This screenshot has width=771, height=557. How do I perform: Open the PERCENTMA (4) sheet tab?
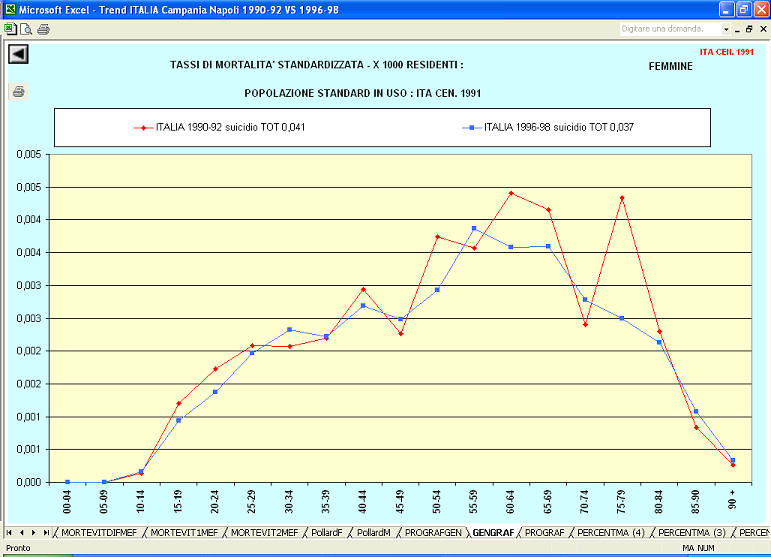611,532
